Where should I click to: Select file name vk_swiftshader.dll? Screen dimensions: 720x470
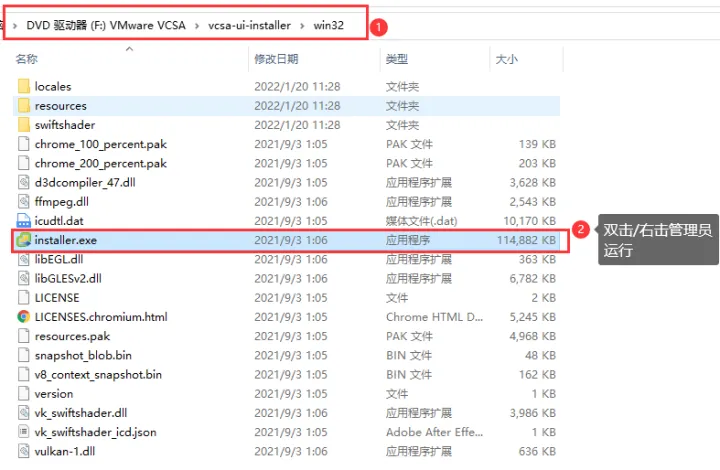pos(81,413)
